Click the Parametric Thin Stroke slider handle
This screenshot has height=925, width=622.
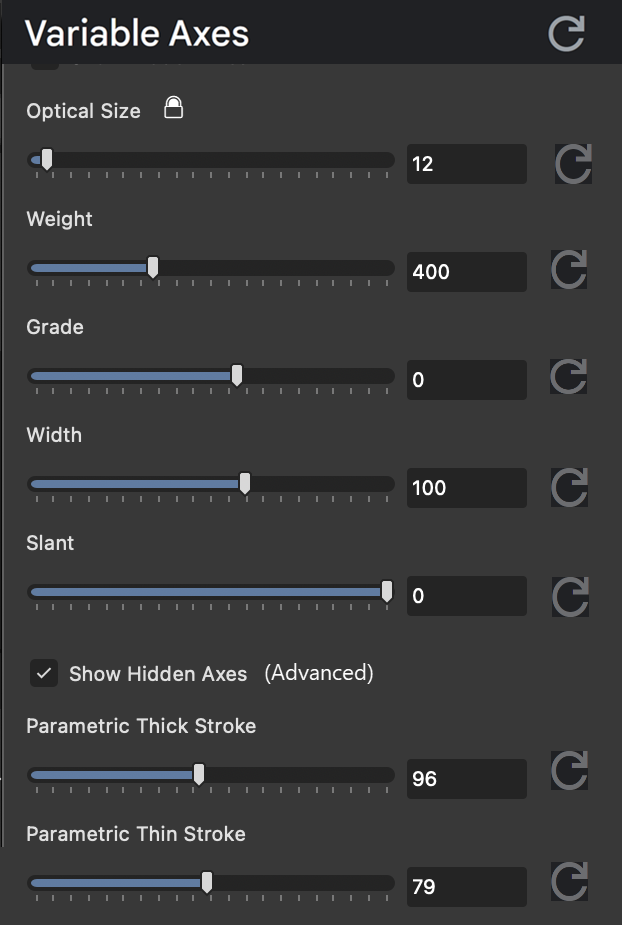pos(205,882)
